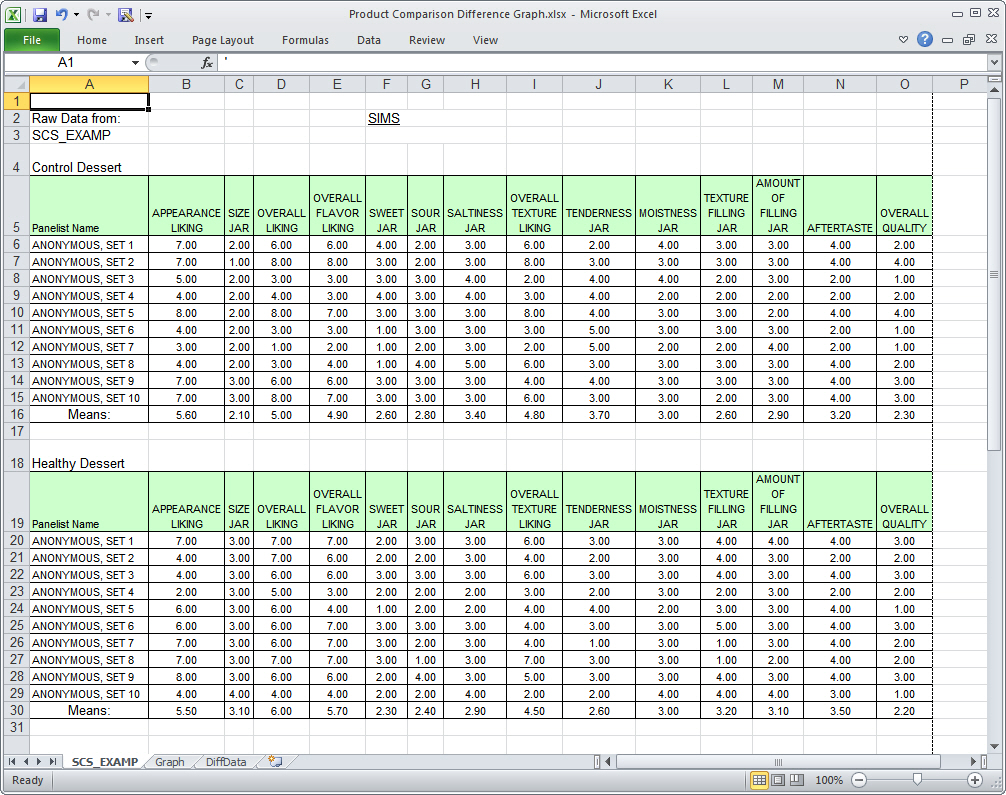Screen dimensions: 1006x795
Task: Open the Redo history dropdown arrow
Action: pyautogui.click(x=108, y=15)
